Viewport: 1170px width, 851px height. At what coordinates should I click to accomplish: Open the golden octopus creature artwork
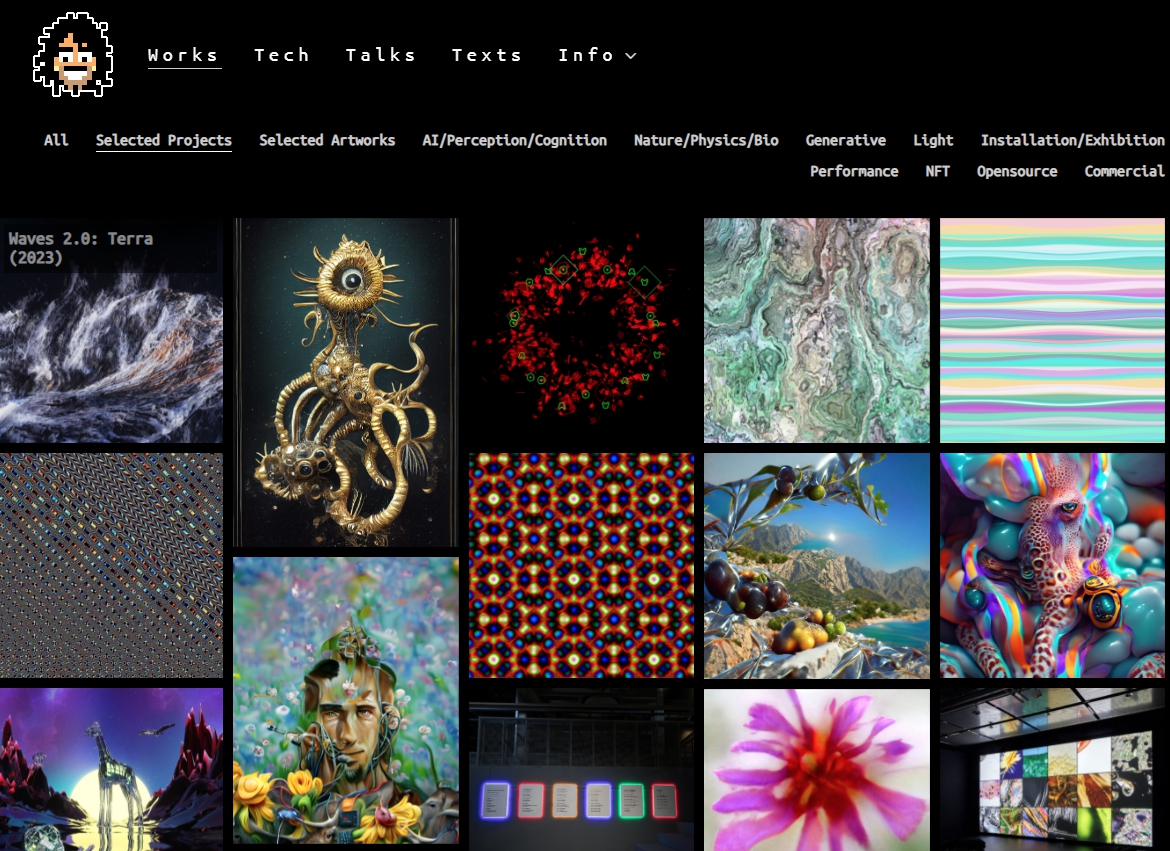click(345, 382)
